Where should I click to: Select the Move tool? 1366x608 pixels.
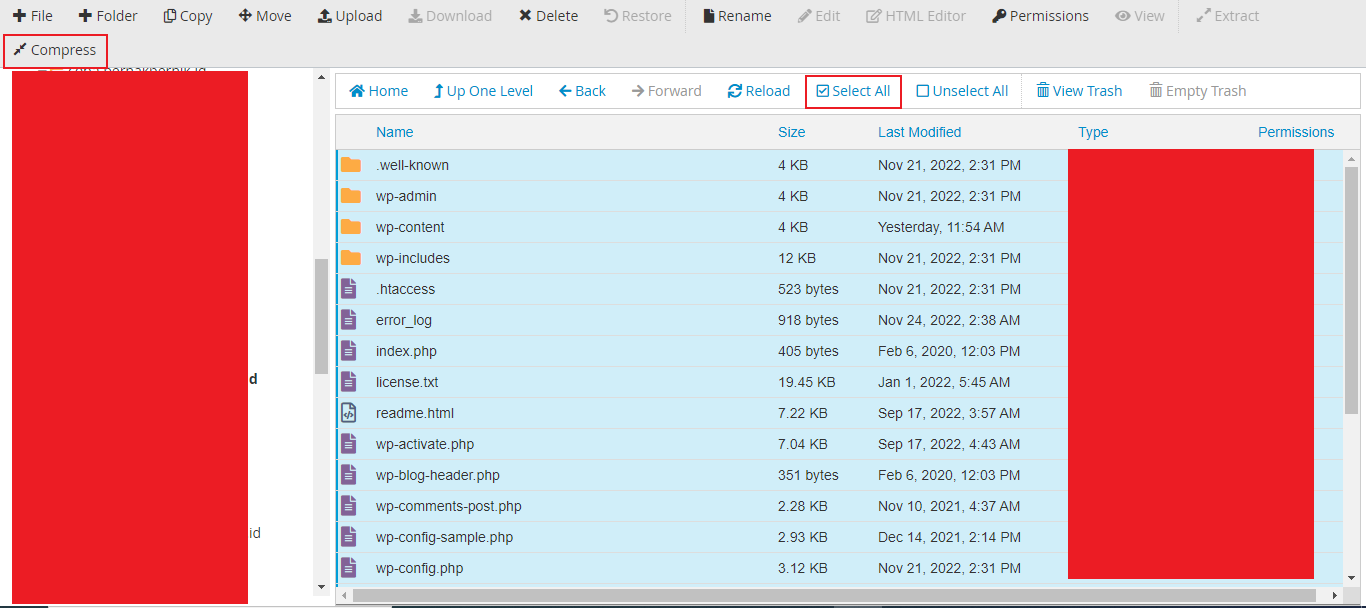(264, 15)
